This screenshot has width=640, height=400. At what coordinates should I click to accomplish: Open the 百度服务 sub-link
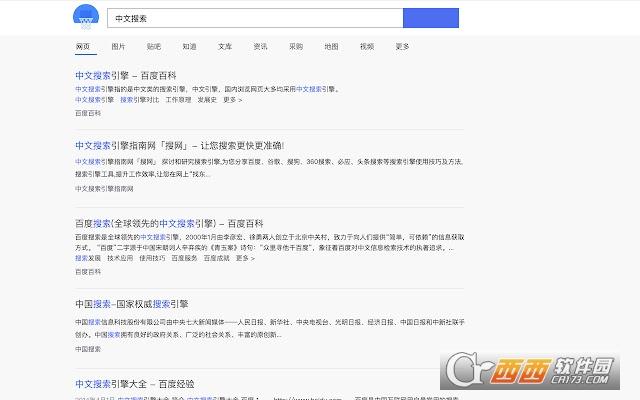[184, 258]
